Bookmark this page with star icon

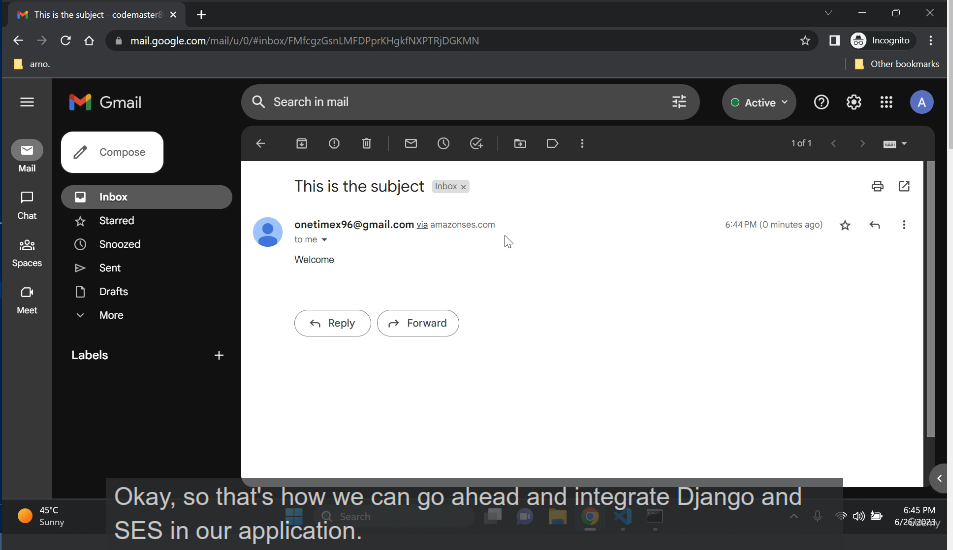click(x=805, y=41)
